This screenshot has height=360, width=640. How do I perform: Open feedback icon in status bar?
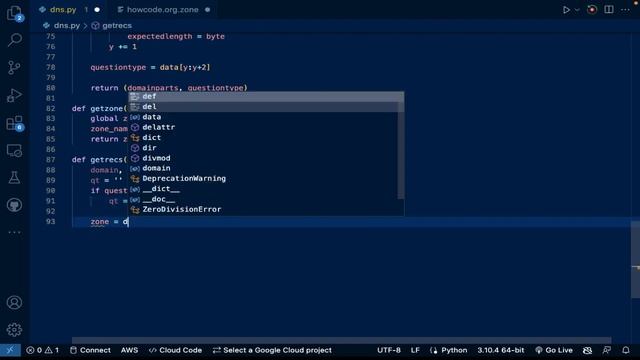pyautogui.click(x=607, y=350)
